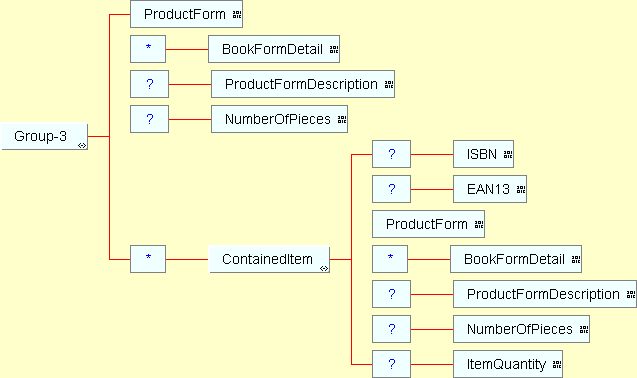Click the content icon beside ISBN
Viewport: 637px width, 378px height.
pos(508,154)
